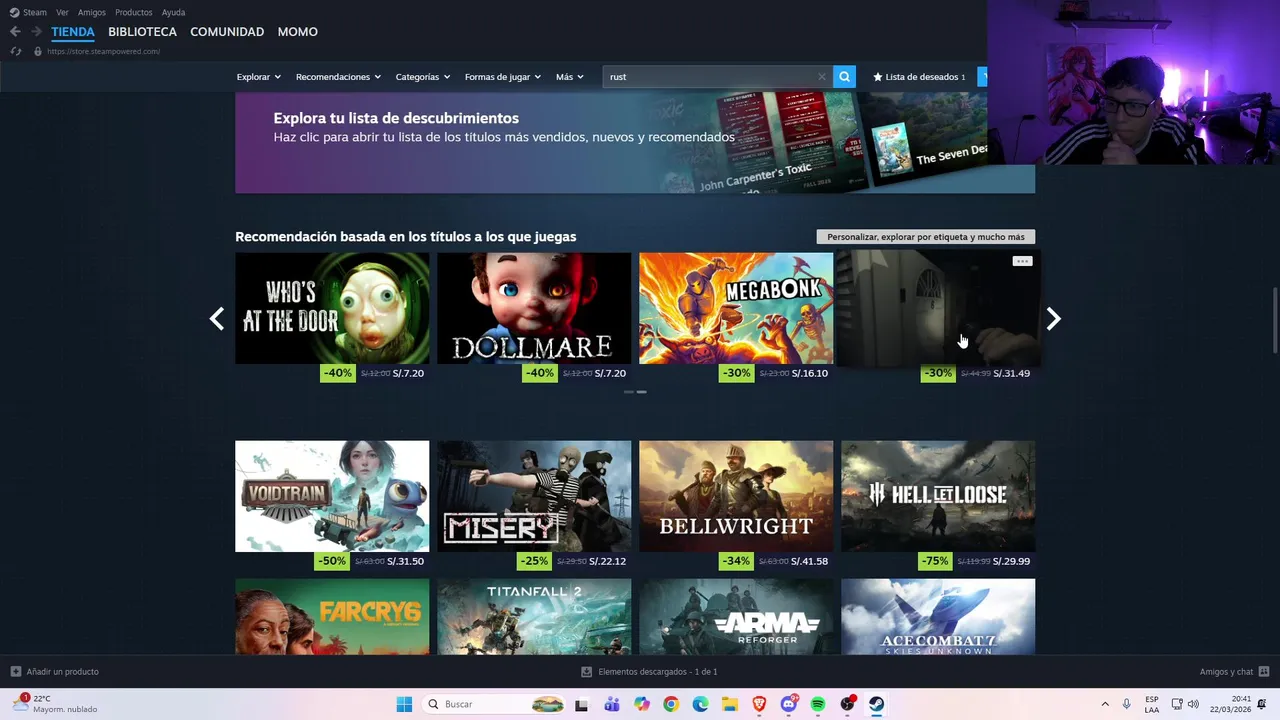Open the Hell Let Loose game card
The image size is (1280, 720).
pyautogui.click(x=938, y=496)
